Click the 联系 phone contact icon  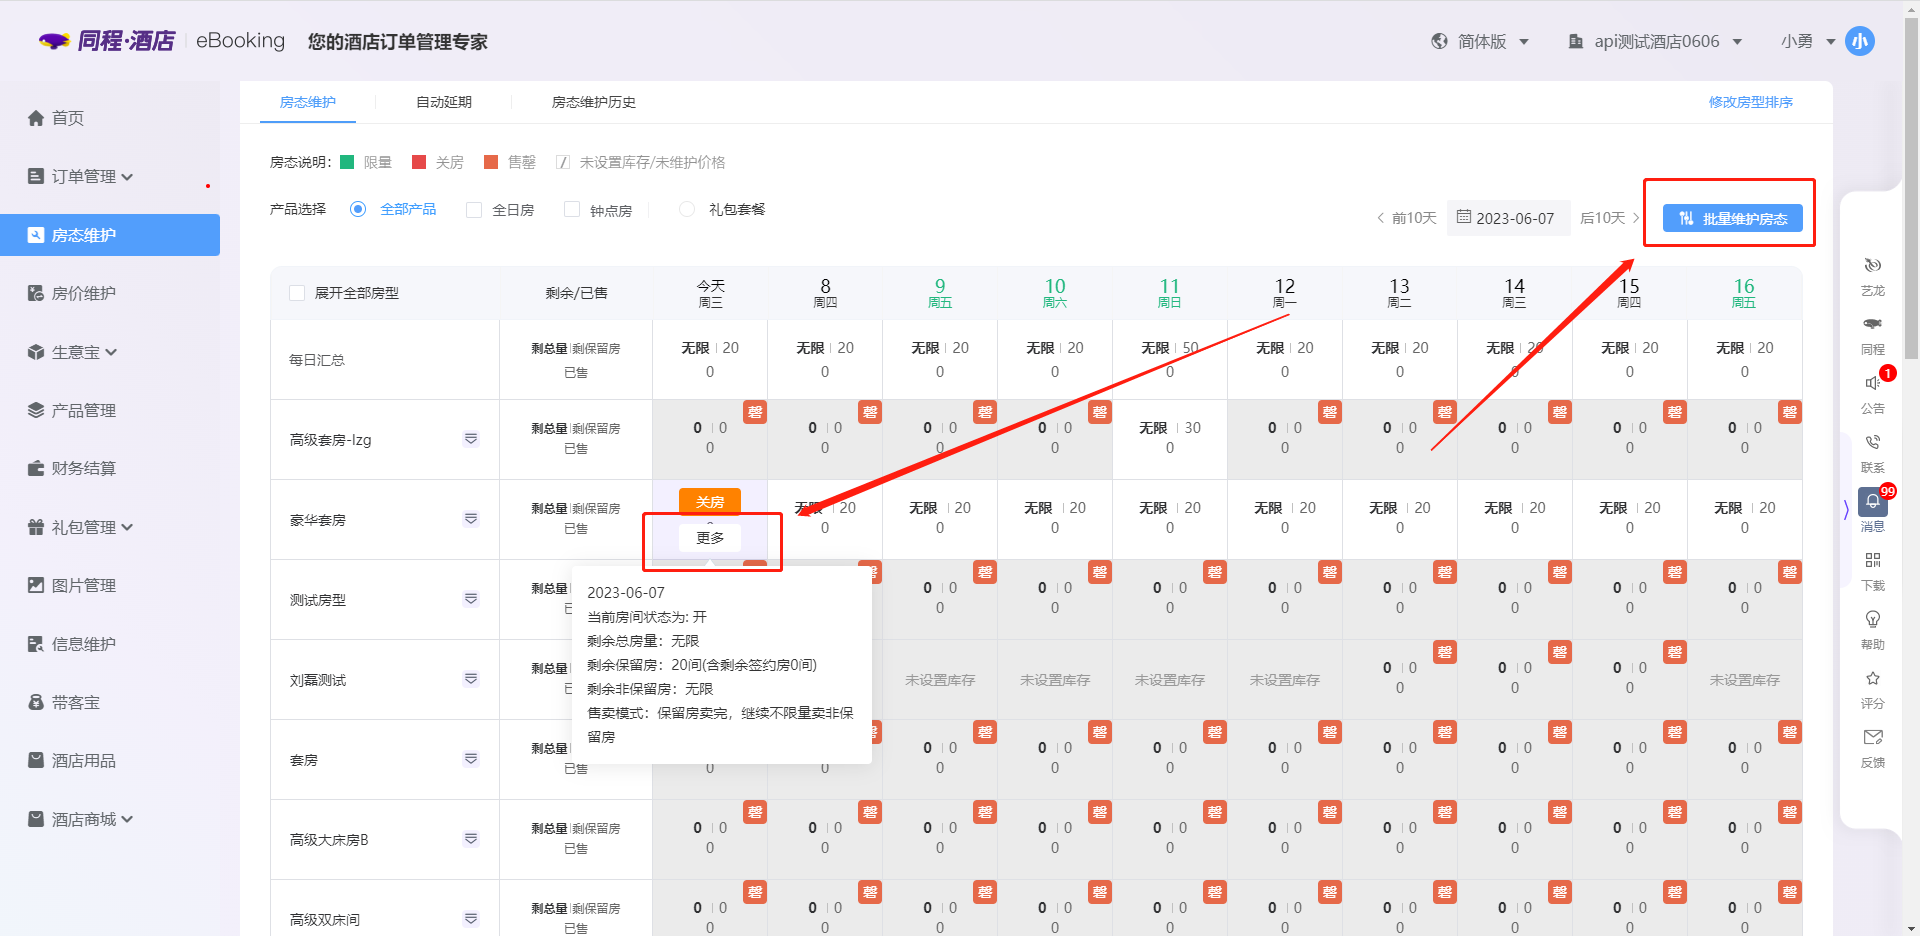[x=1872, y=443]
